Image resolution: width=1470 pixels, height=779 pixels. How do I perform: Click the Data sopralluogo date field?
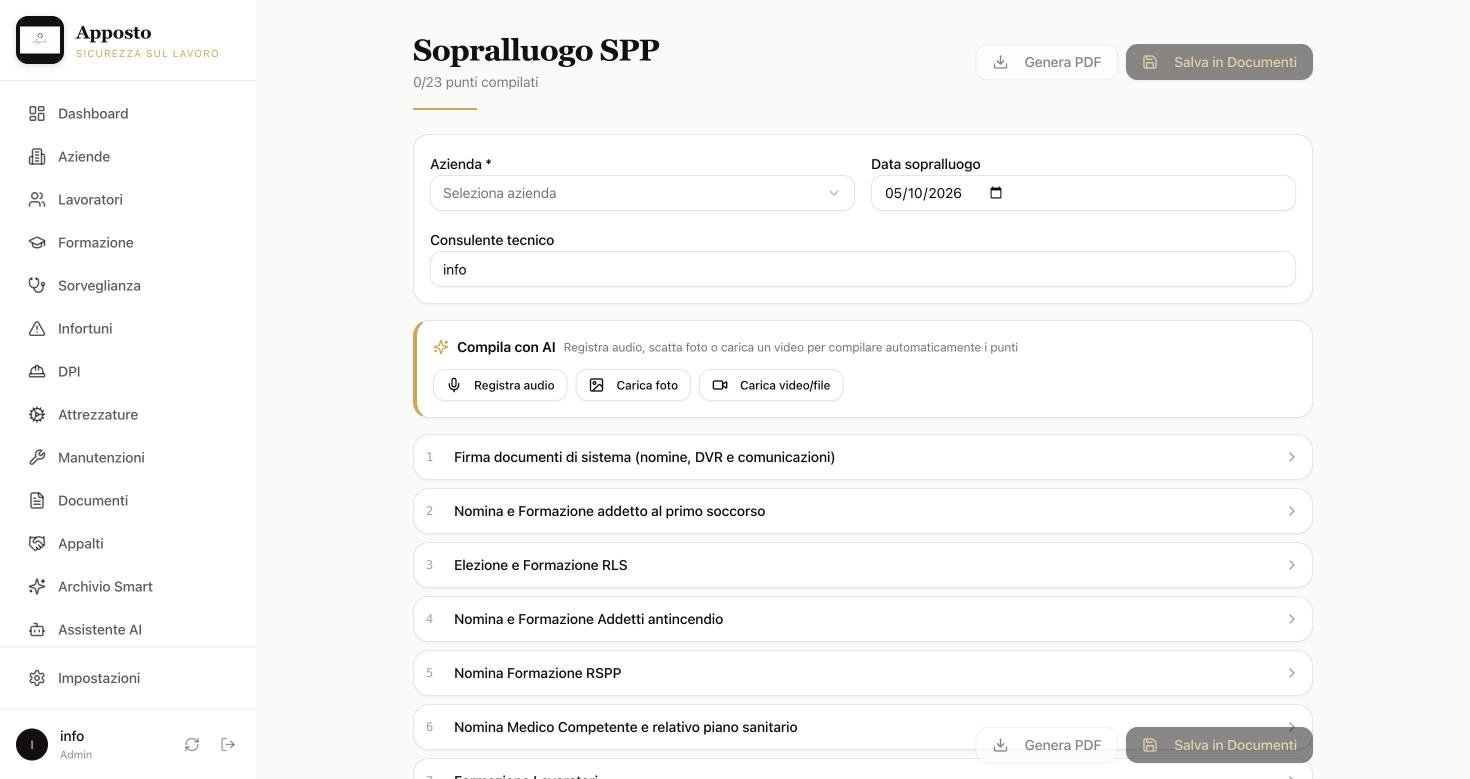coord(1083,193)
